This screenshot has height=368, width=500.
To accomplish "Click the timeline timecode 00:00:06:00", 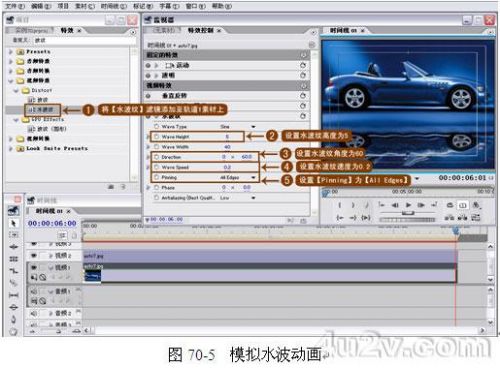I will pos(52,223).
